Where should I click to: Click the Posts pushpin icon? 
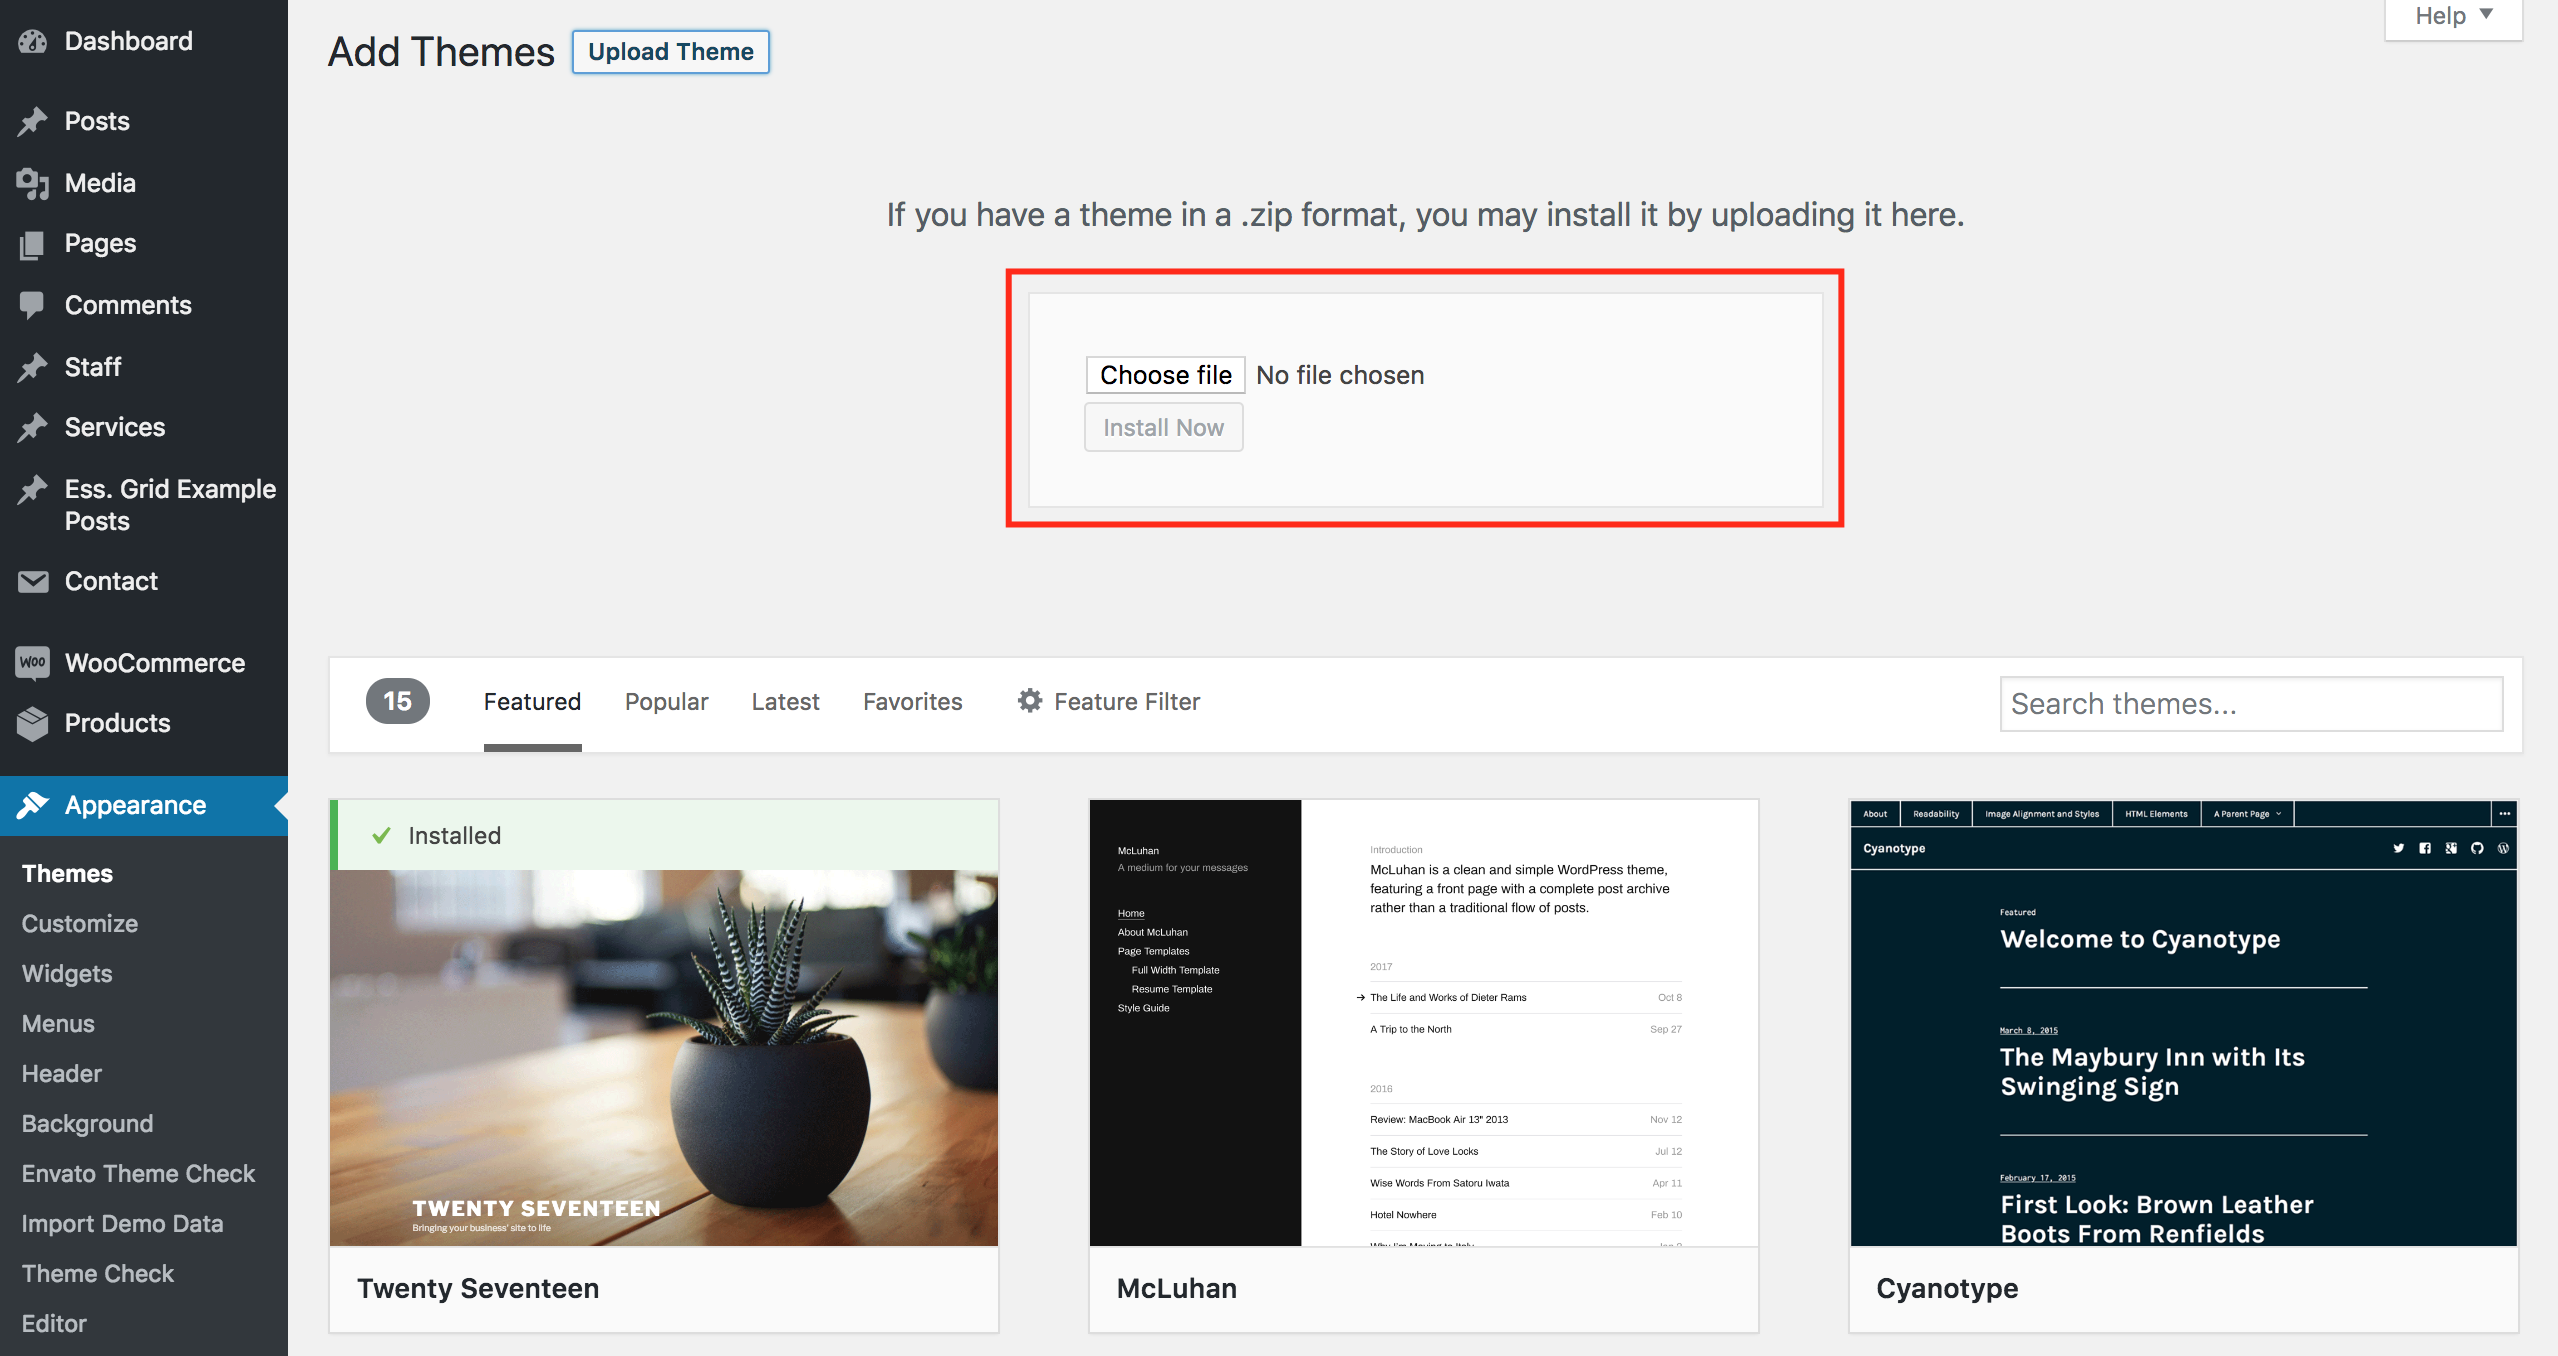click(32, 121)
